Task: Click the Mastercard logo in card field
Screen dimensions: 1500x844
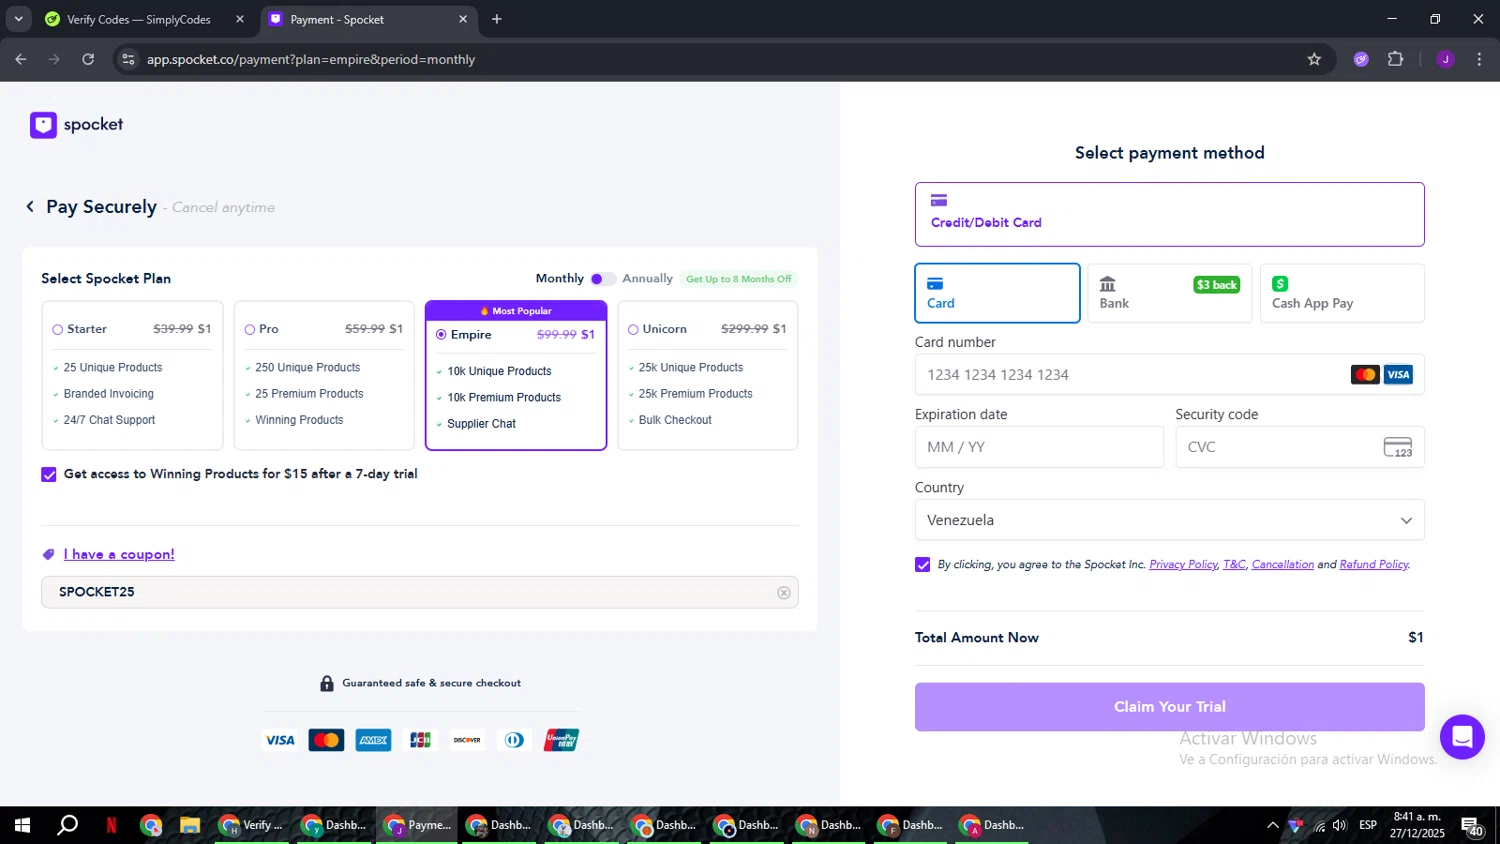Action: point(1365,375)
